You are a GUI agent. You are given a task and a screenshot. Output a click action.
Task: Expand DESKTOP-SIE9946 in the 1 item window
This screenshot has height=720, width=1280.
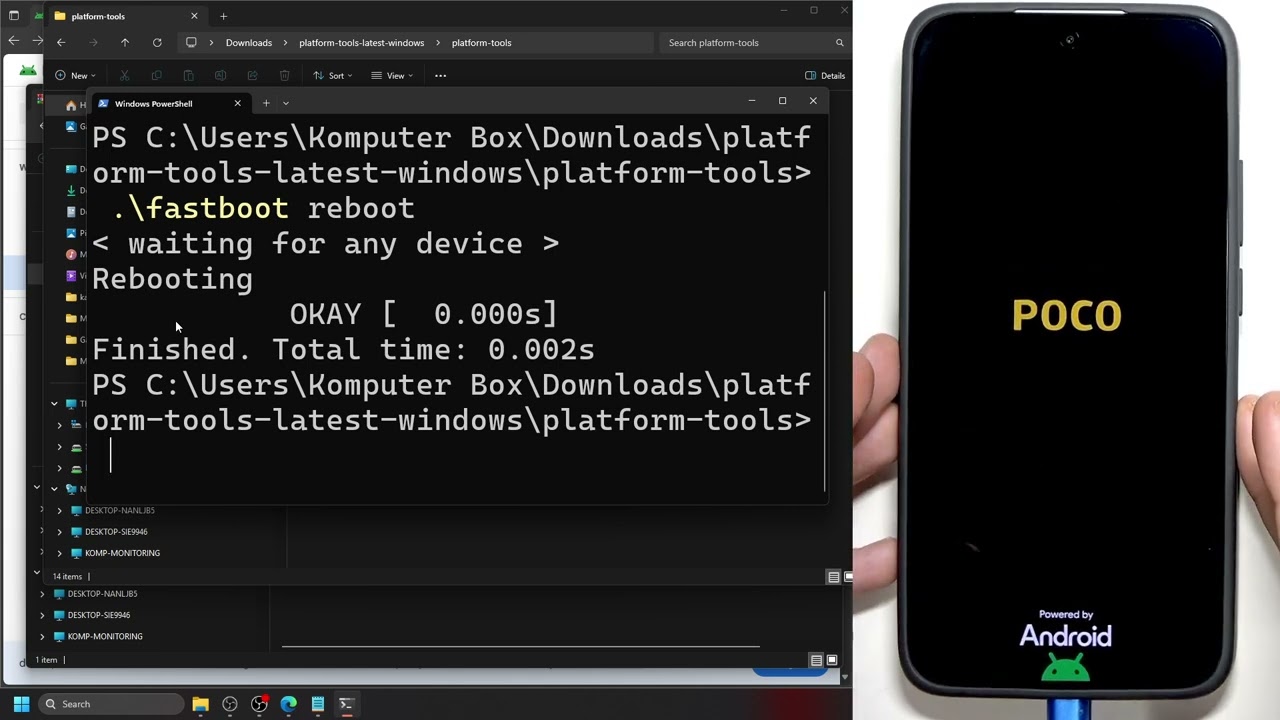[42, 615]
